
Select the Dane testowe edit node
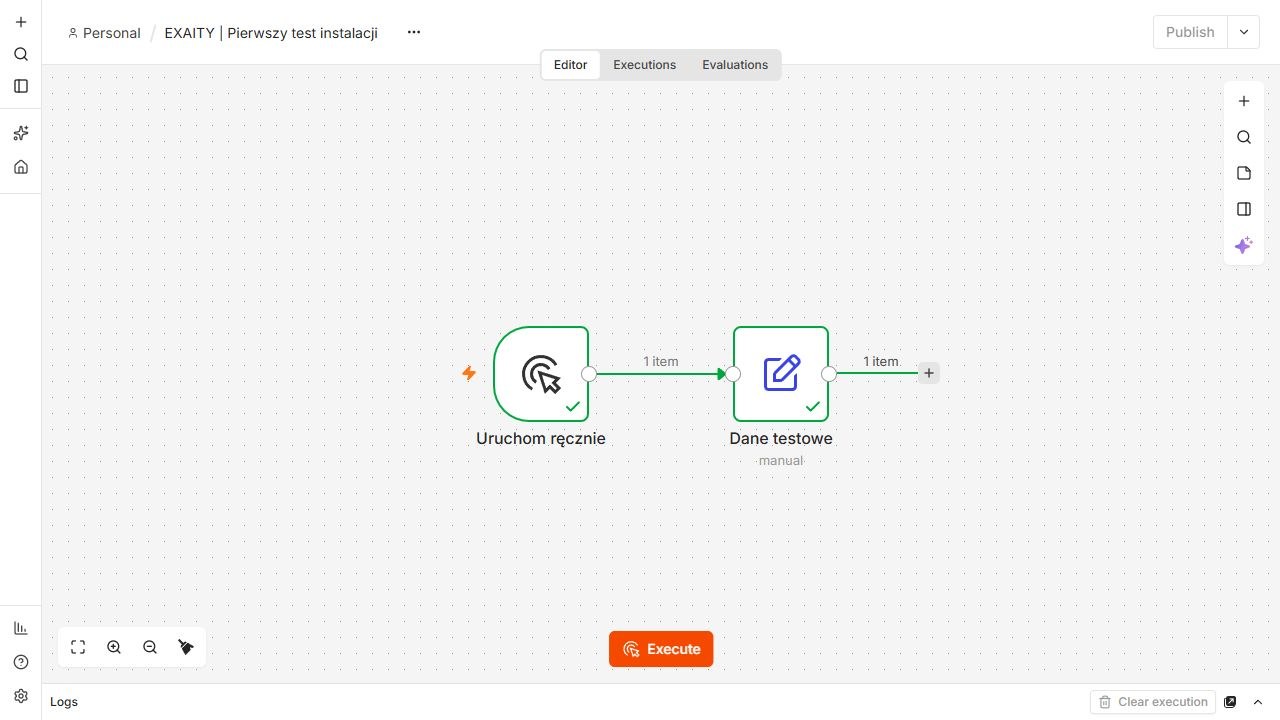(781, 374)
